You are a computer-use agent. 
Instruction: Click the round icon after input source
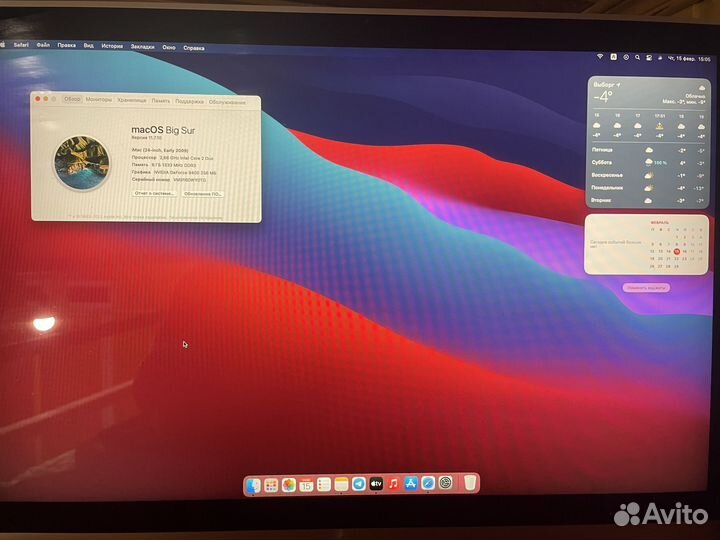[x=626, y=57]
